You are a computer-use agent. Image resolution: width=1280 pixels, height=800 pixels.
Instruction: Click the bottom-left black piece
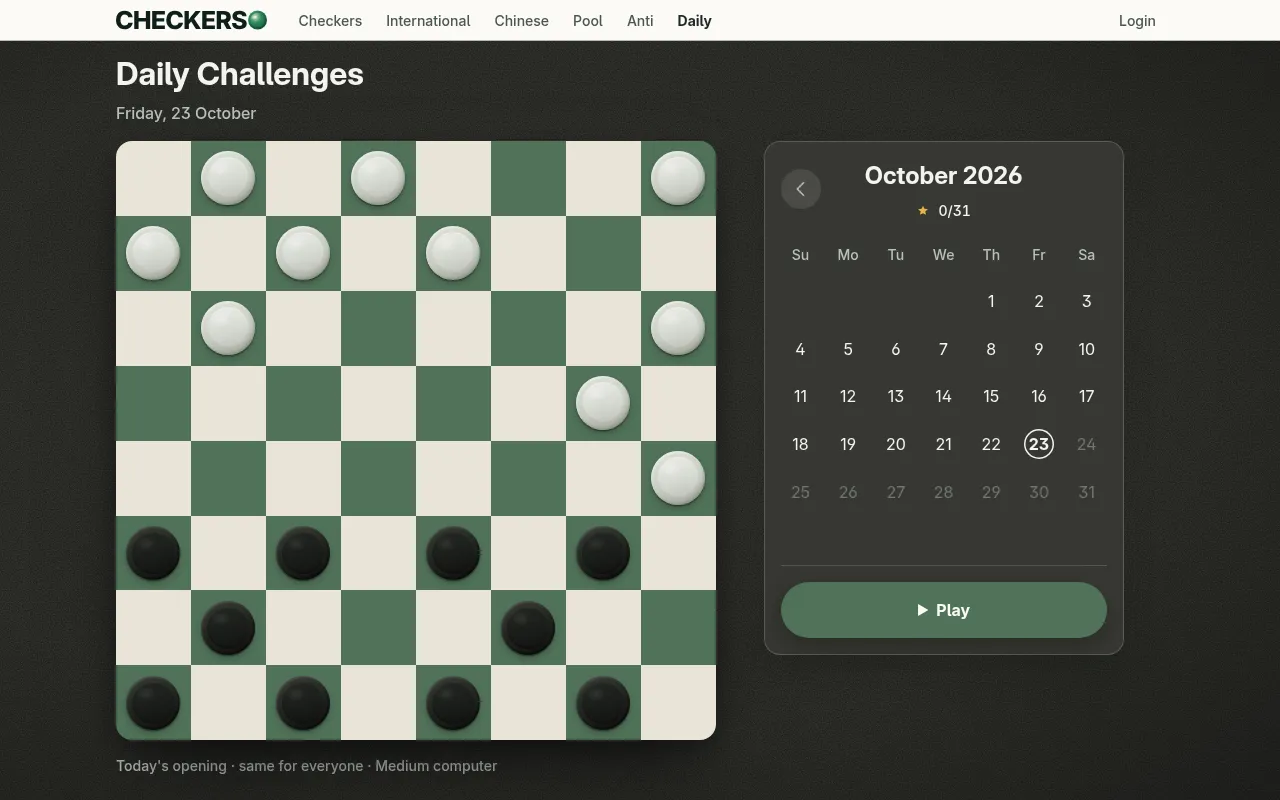click(x=153, y=703)
